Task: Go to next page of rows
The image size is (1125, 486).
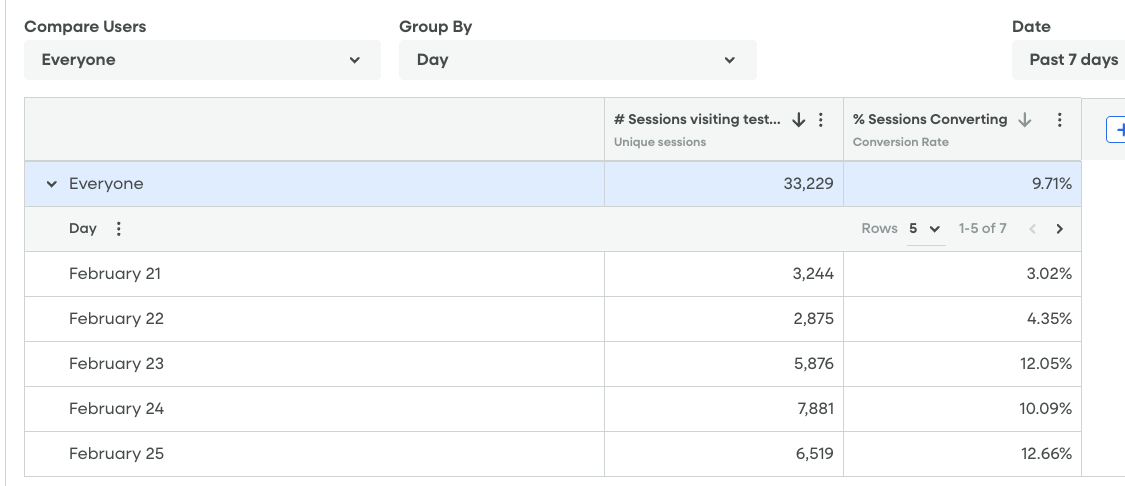Action: [x=1060, y=229]
